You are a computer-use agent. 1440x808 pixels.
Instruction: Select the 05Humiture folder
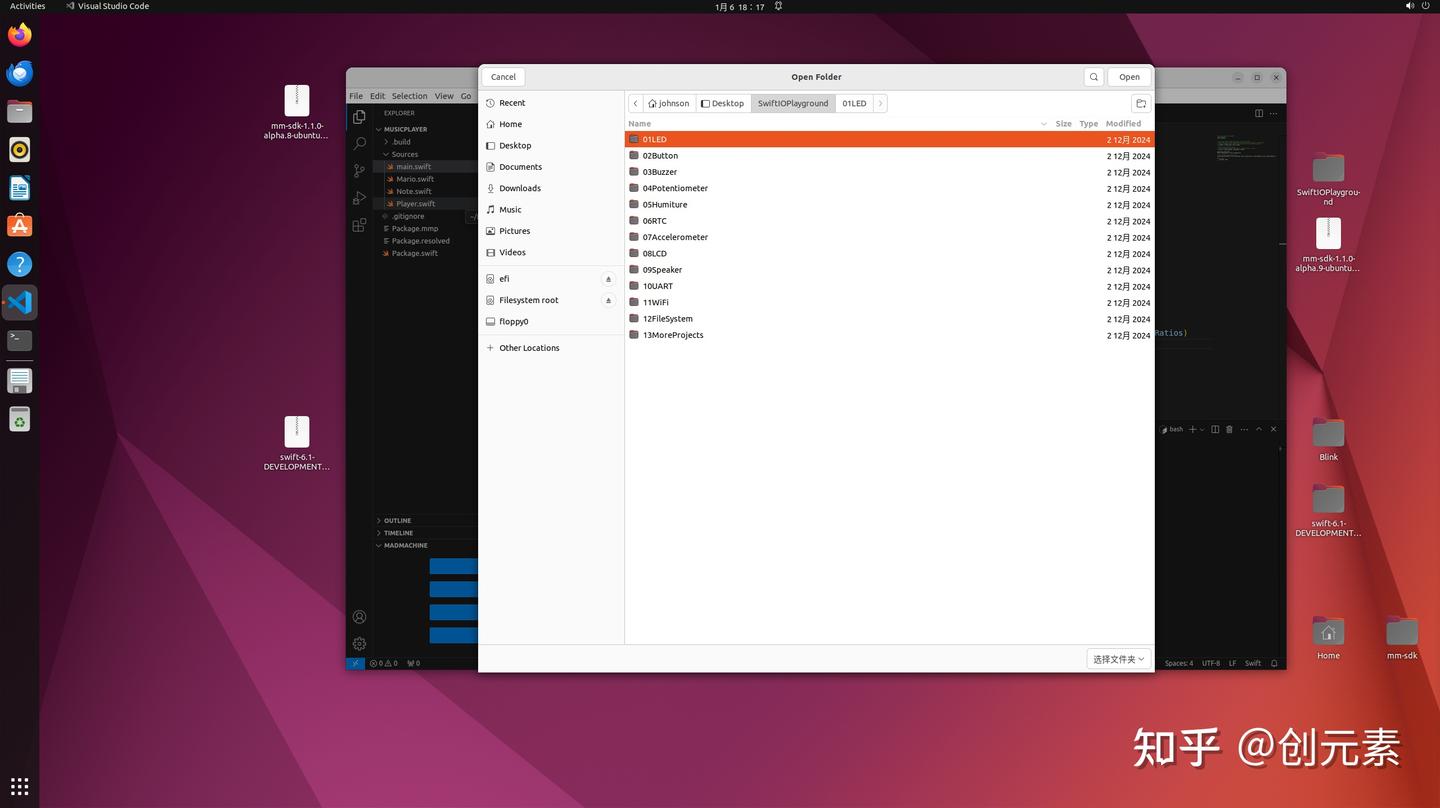[x=889, y=205]
